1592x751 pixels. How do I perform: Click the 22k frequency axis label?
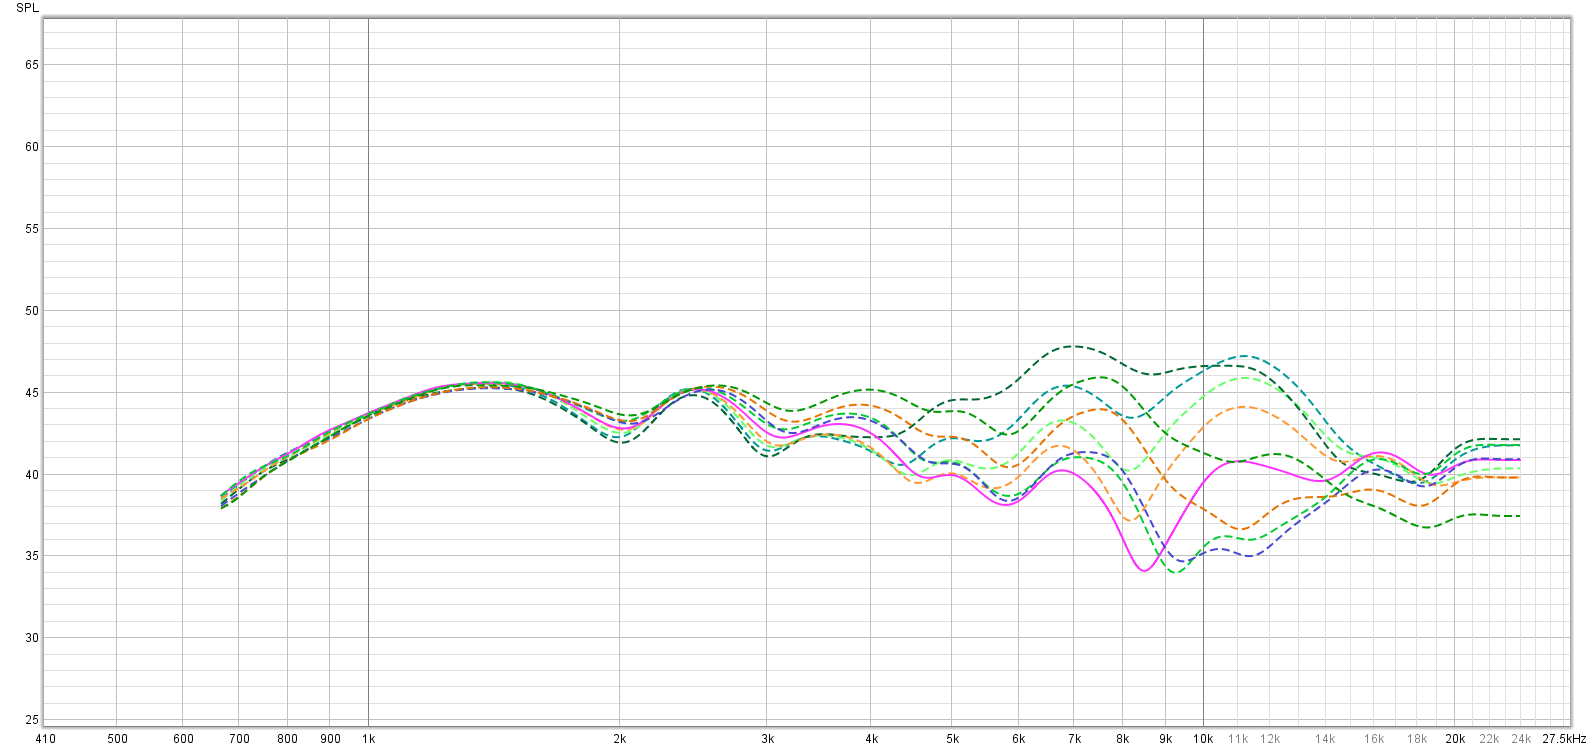(x=1489, y=739)
